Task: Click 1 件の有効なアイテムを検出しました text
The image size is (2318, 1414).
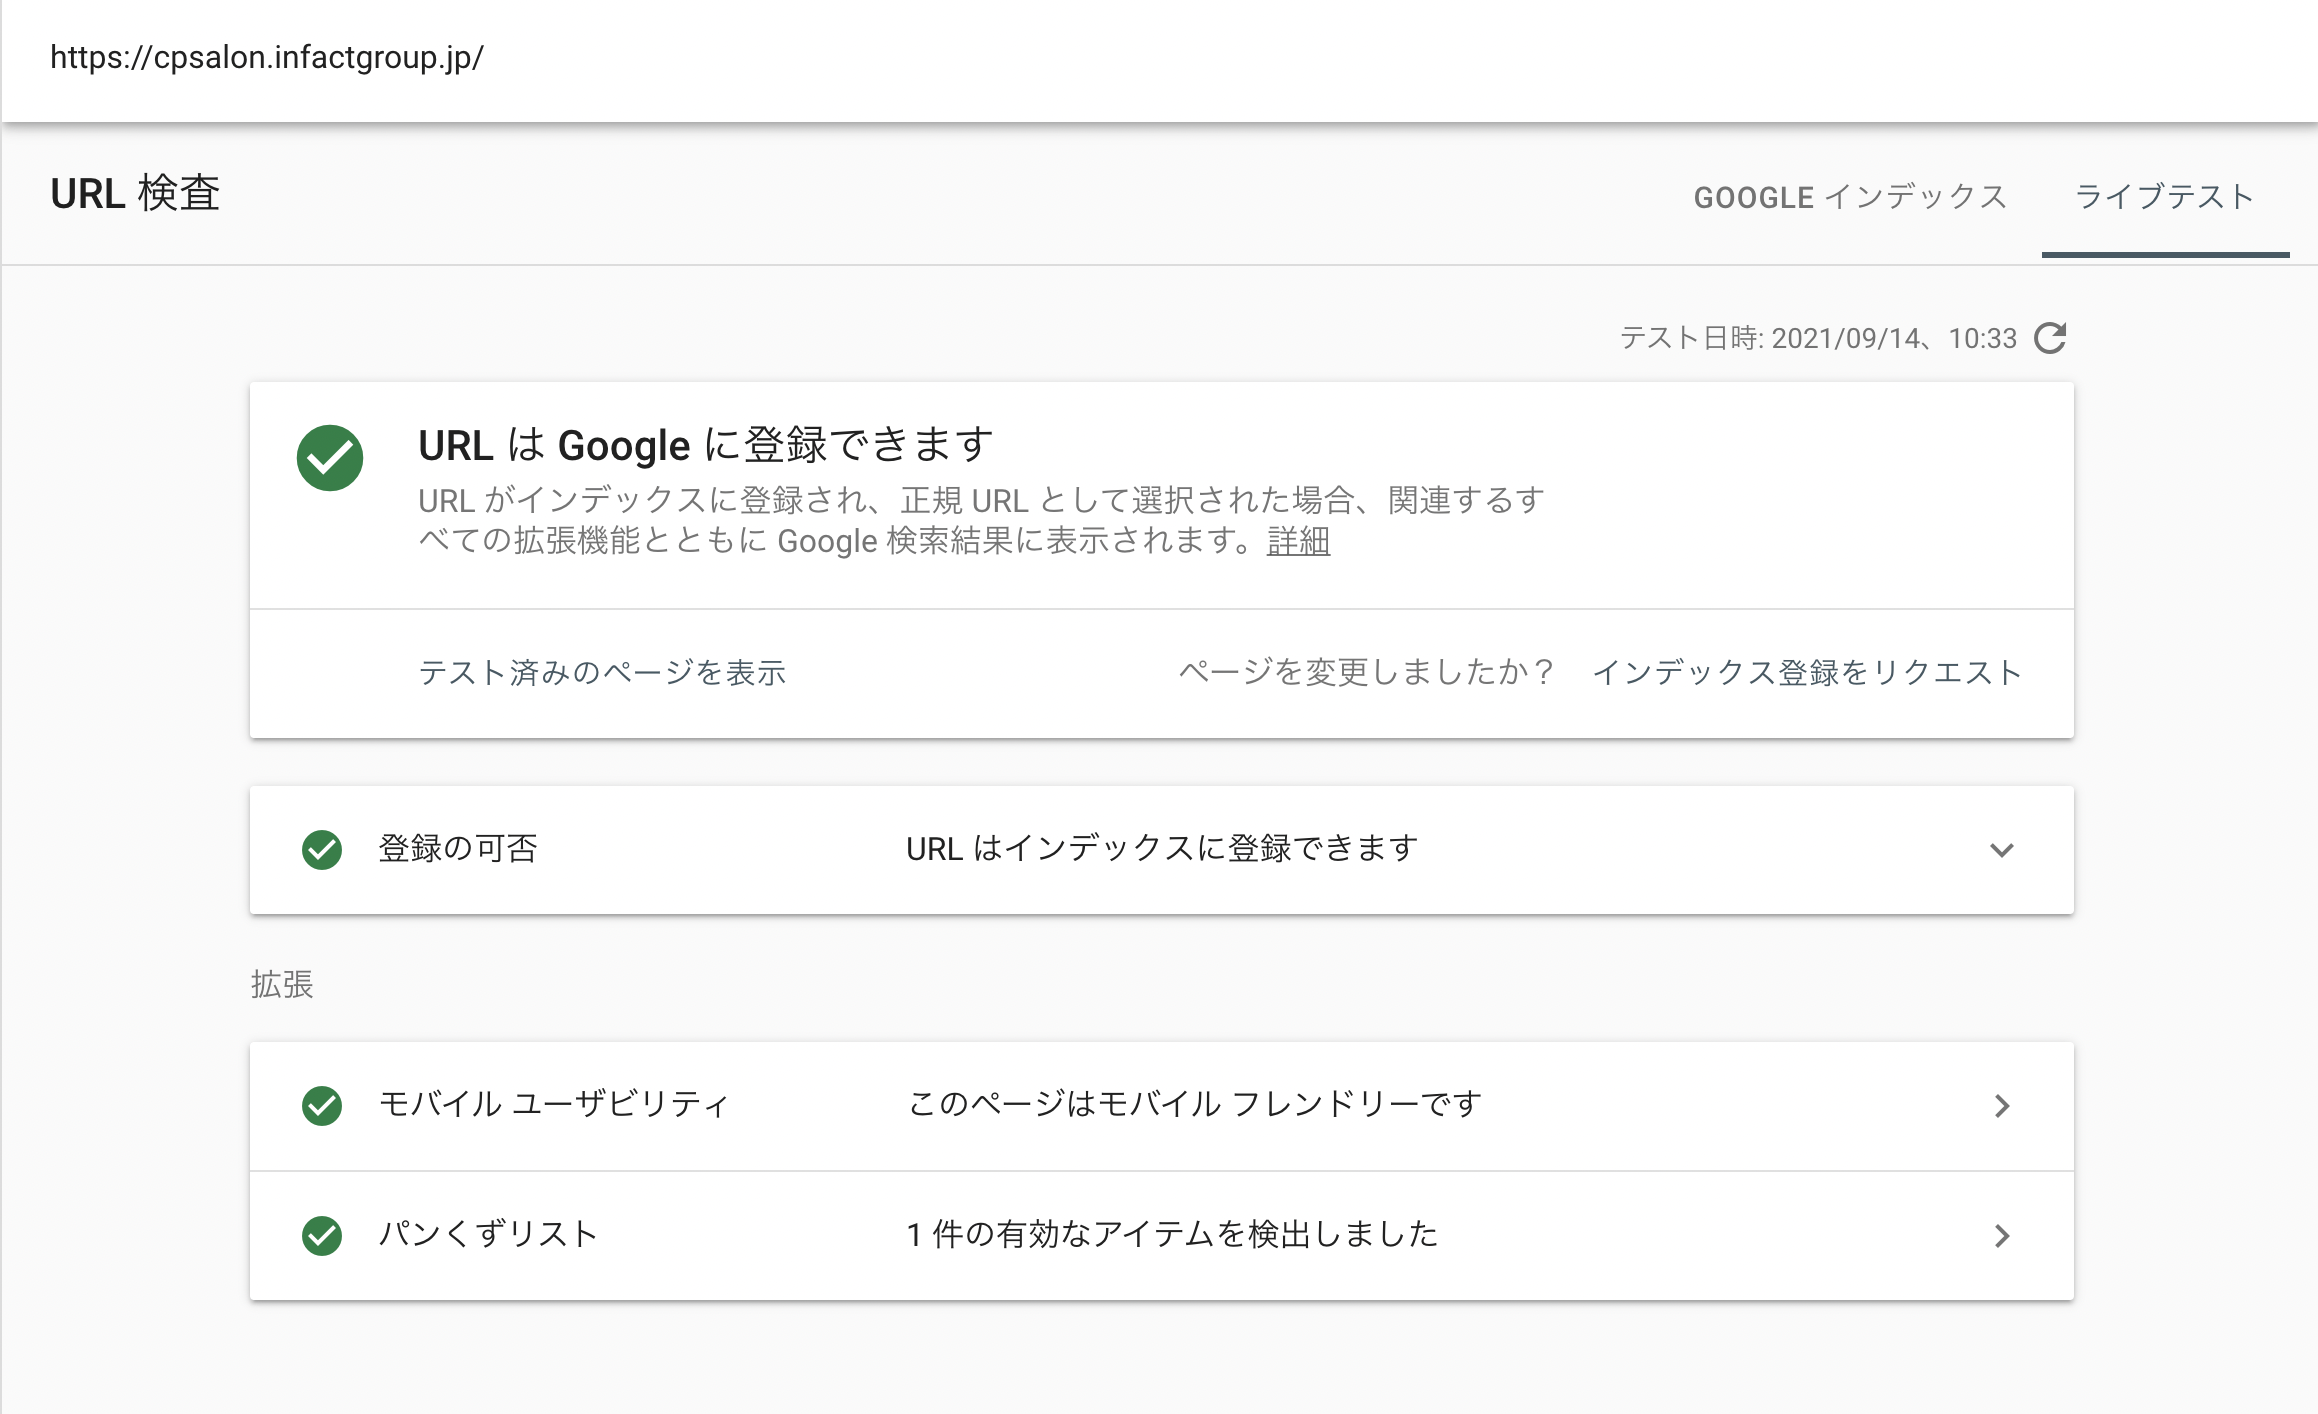Action: point(1172,1234)
